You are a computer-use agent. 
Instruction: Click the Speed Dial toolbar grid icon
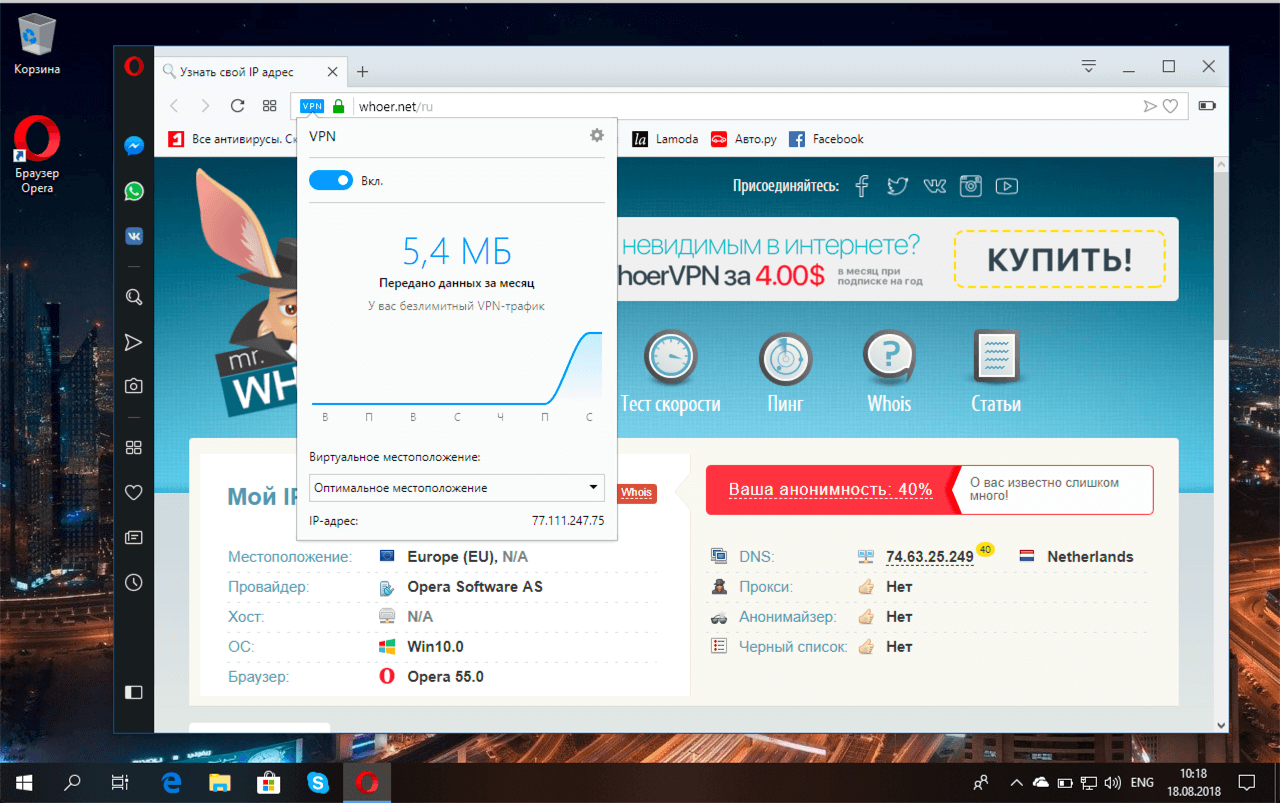[x=269, y=106]
